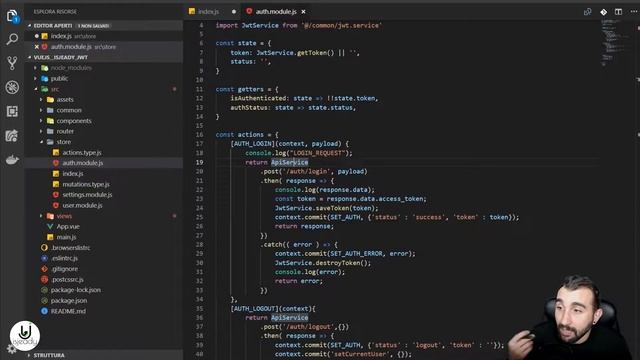This screenshot has height=360, width=640.
Task: Open actions.type.js in store folder
Action: (82, 153)
